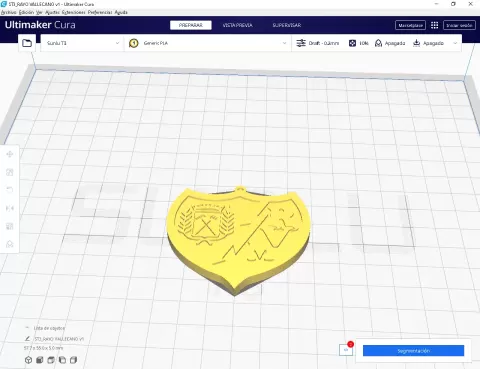Open the Archivo menu

pos(9,12)
